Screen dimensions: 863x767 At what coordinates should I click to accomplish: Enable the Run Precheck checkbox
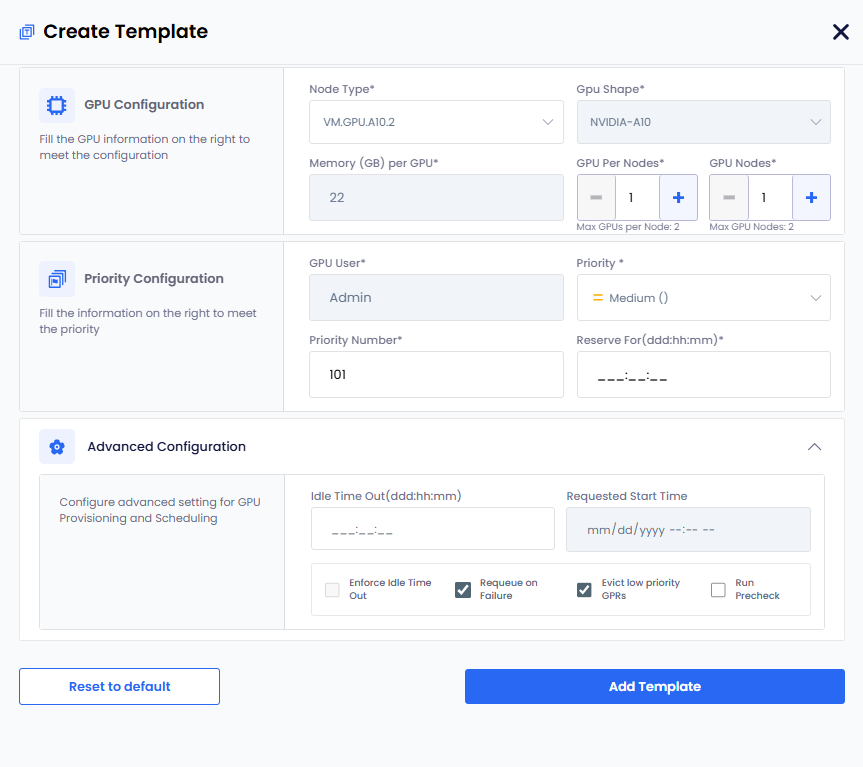click(718, 590)
